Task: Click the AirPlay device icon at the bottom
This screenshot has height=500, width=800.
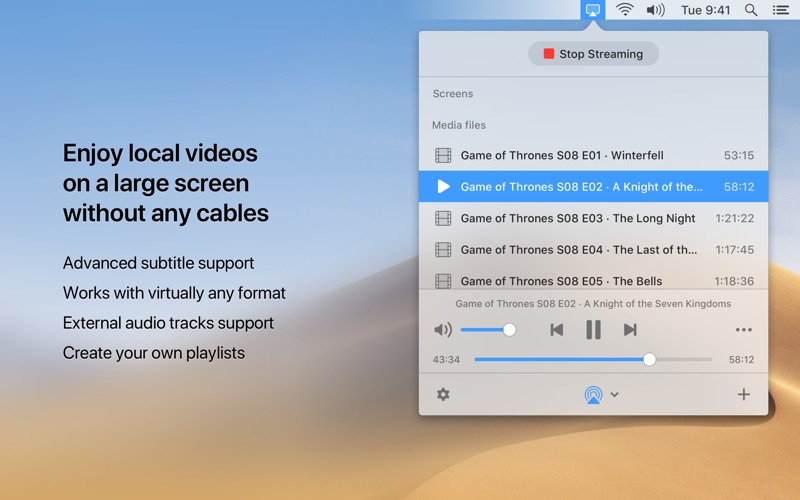Action: tap(593, 395)
